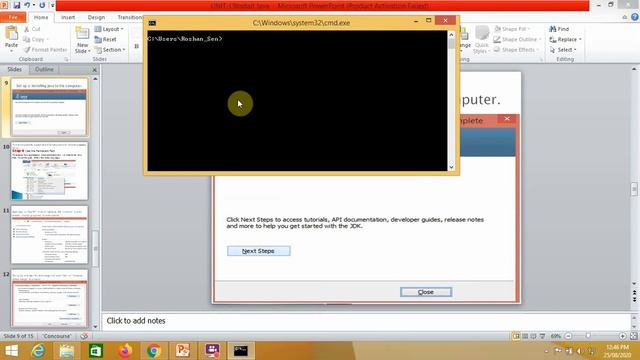Image resolution: width=640 pixels, height=360 pixels.
Task: Select the Slides pane tab
Action: click(15, 69)
